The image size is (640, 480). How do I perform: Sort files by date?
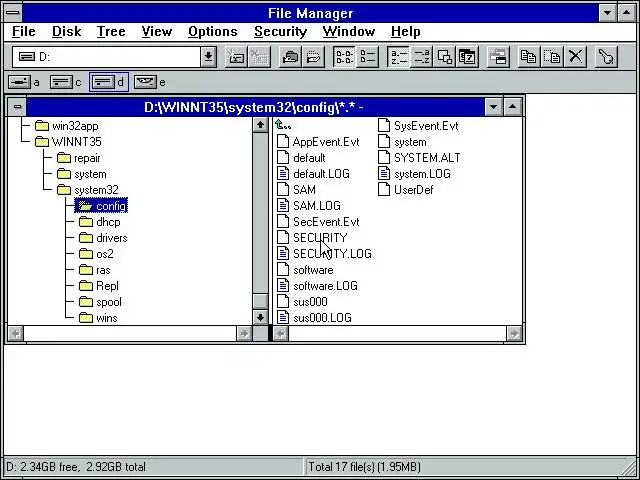[467, 57]
